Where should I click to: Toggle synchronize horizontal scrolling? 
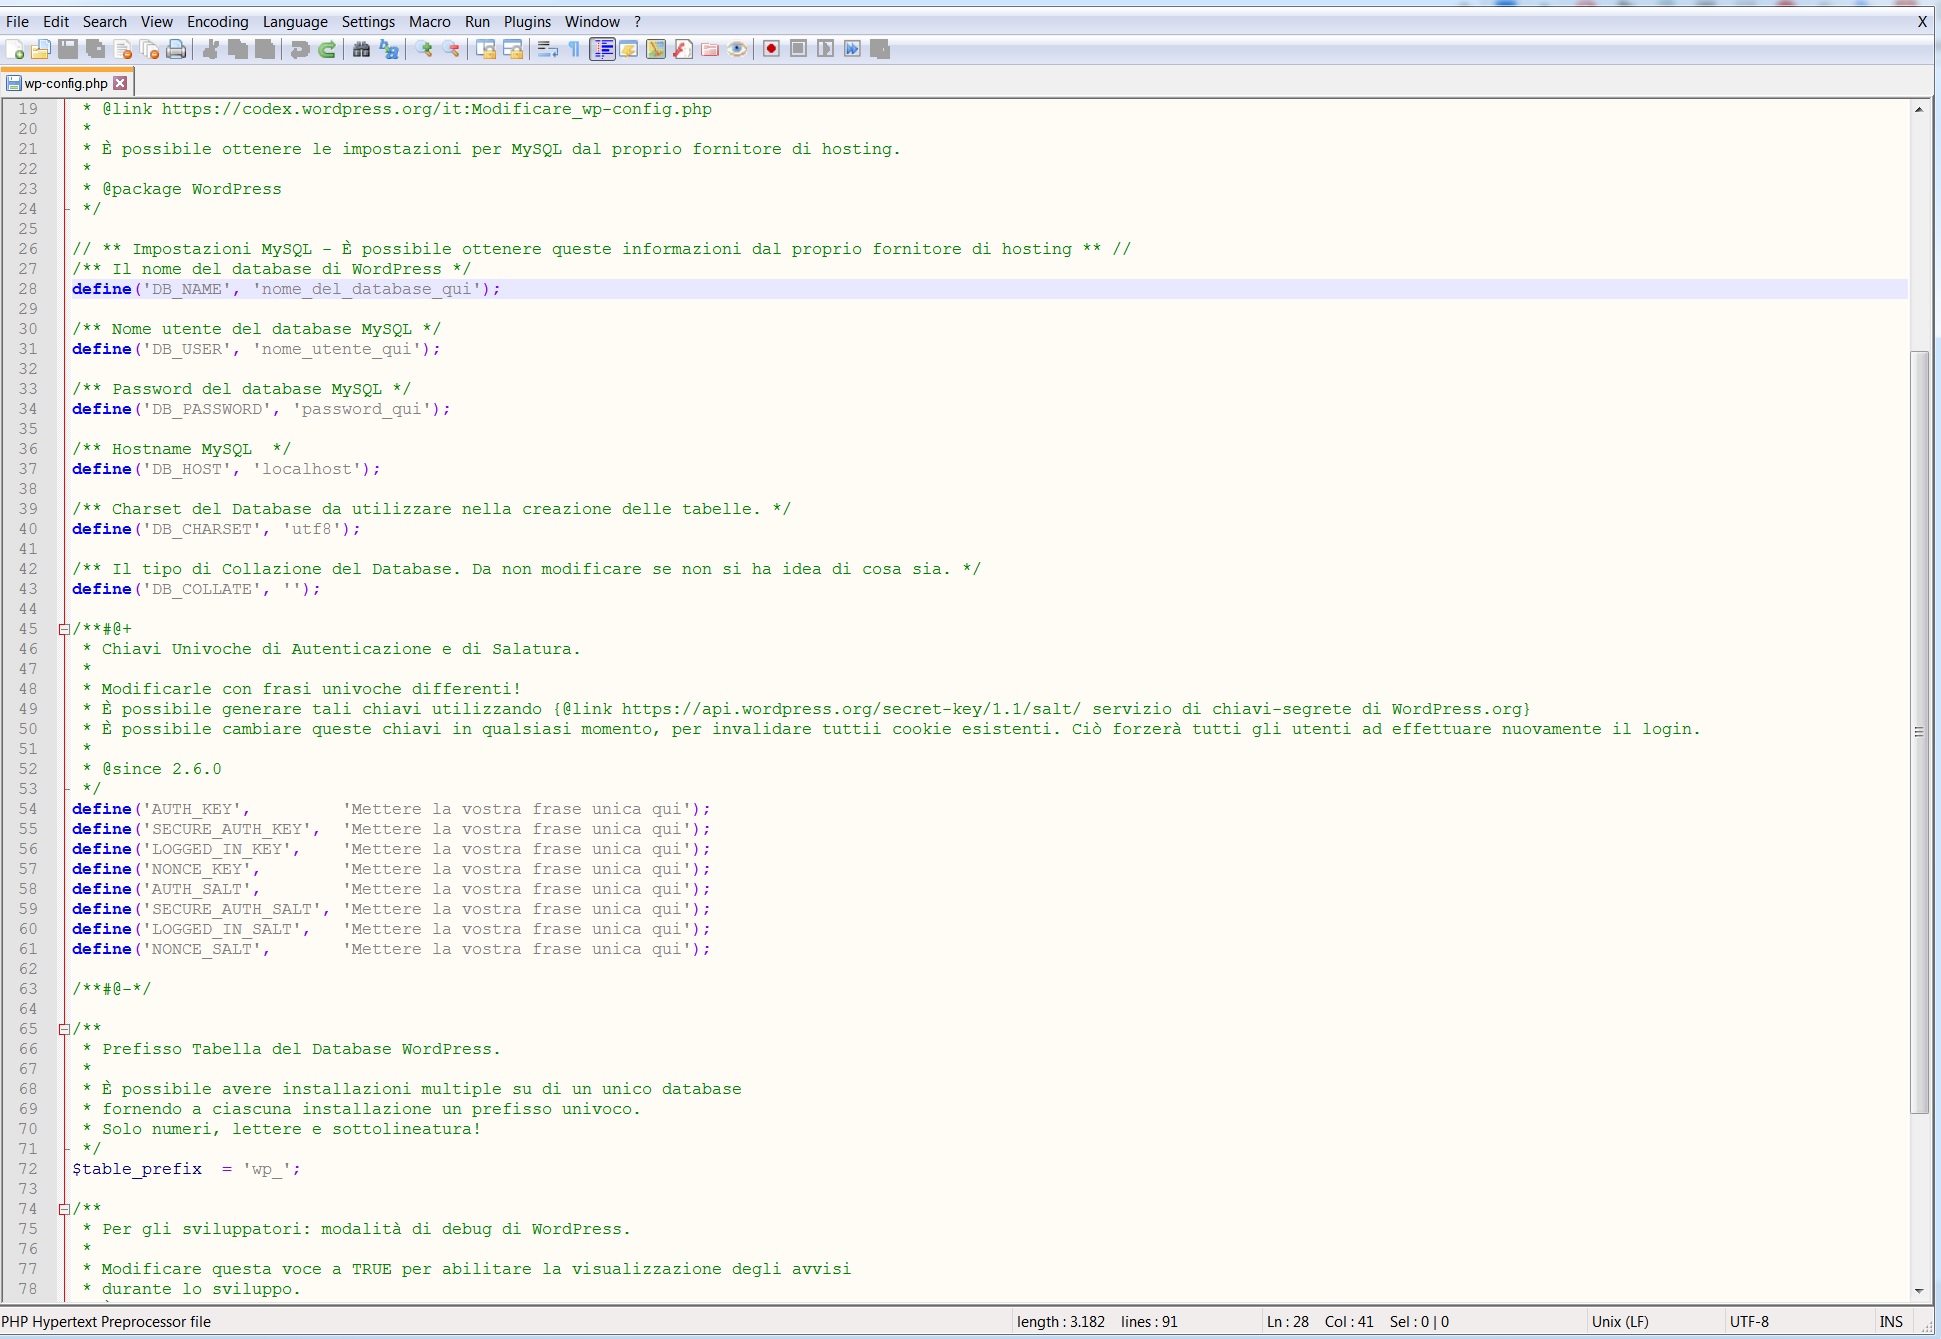pos(513,49)
